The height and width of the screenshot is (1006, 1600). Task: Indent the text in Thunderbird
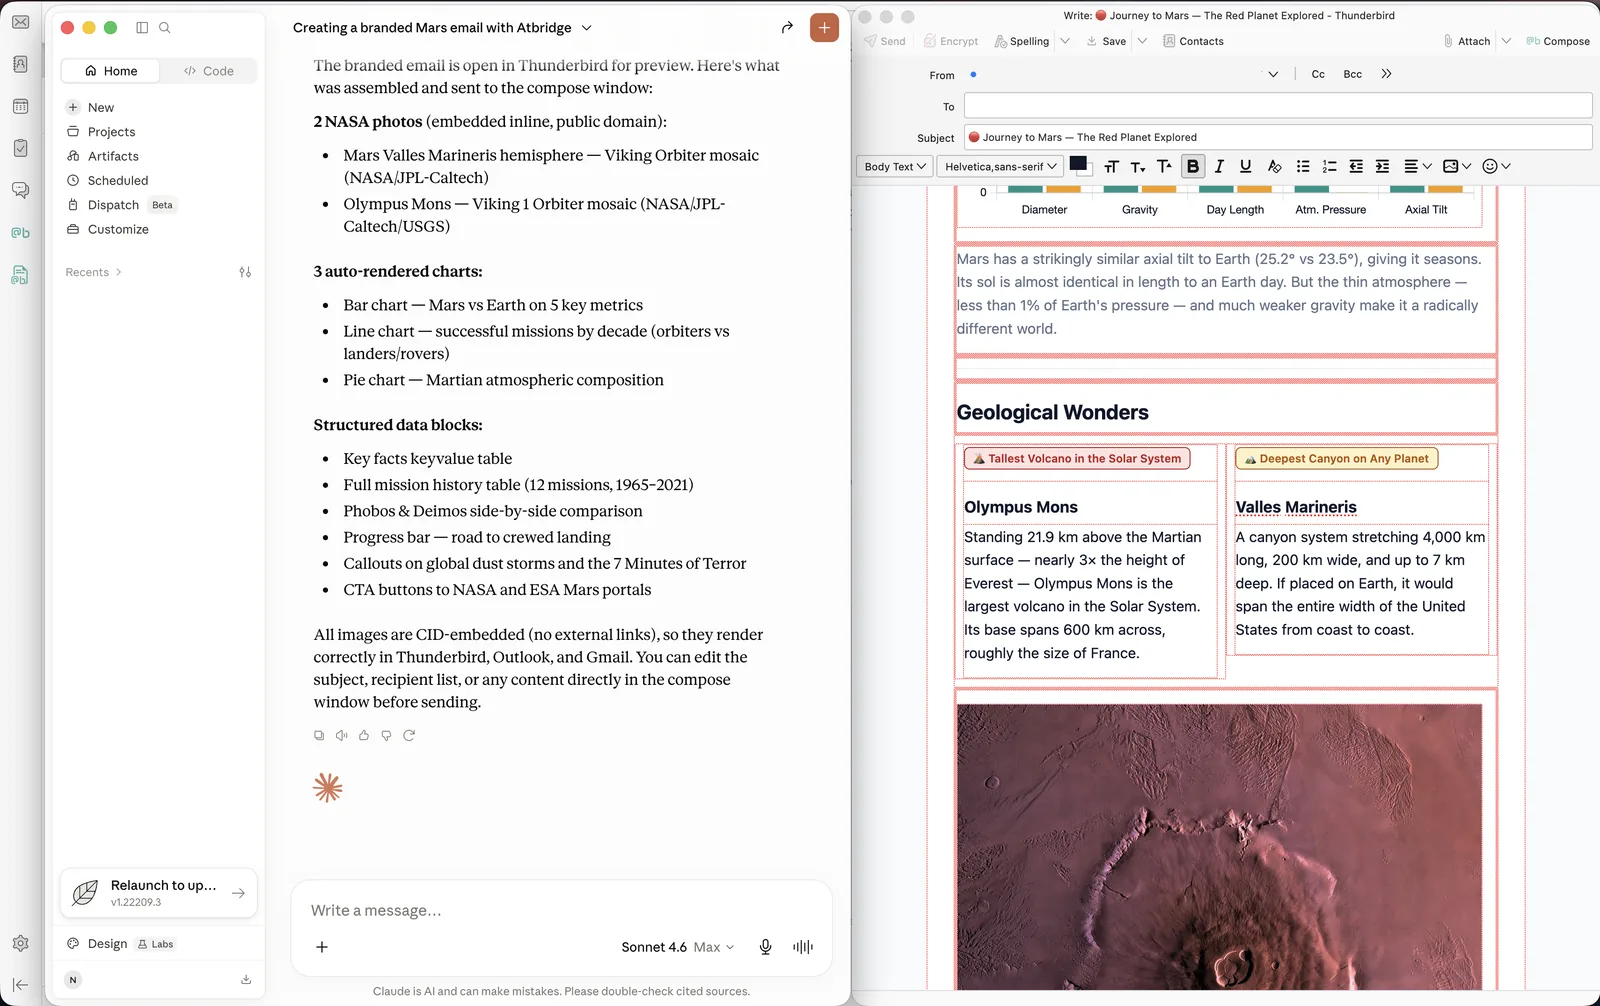pos(1382,167)
